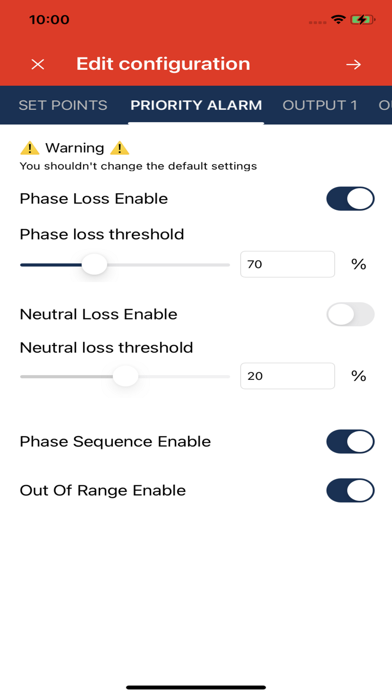Focus the Neutral loss threshold value field
The height and width of the screenshot is (696, 392).
(287, 376)
